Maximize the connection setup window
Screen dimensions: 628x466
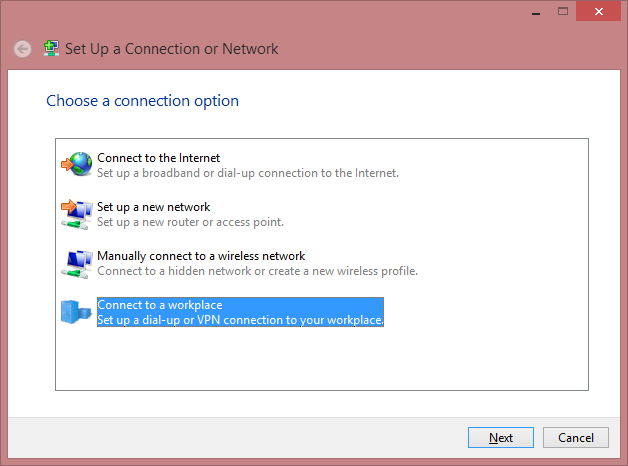click(x=563, y=11)
